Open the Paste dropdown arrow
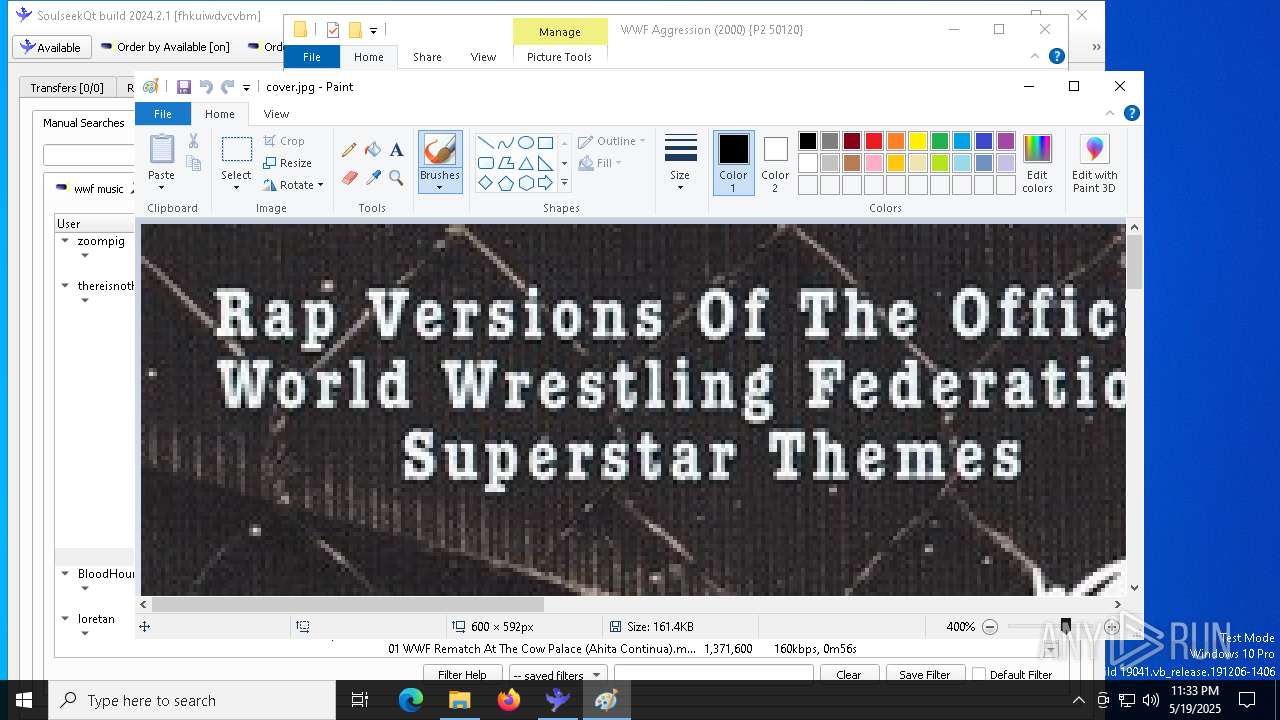 click(161, 187)
